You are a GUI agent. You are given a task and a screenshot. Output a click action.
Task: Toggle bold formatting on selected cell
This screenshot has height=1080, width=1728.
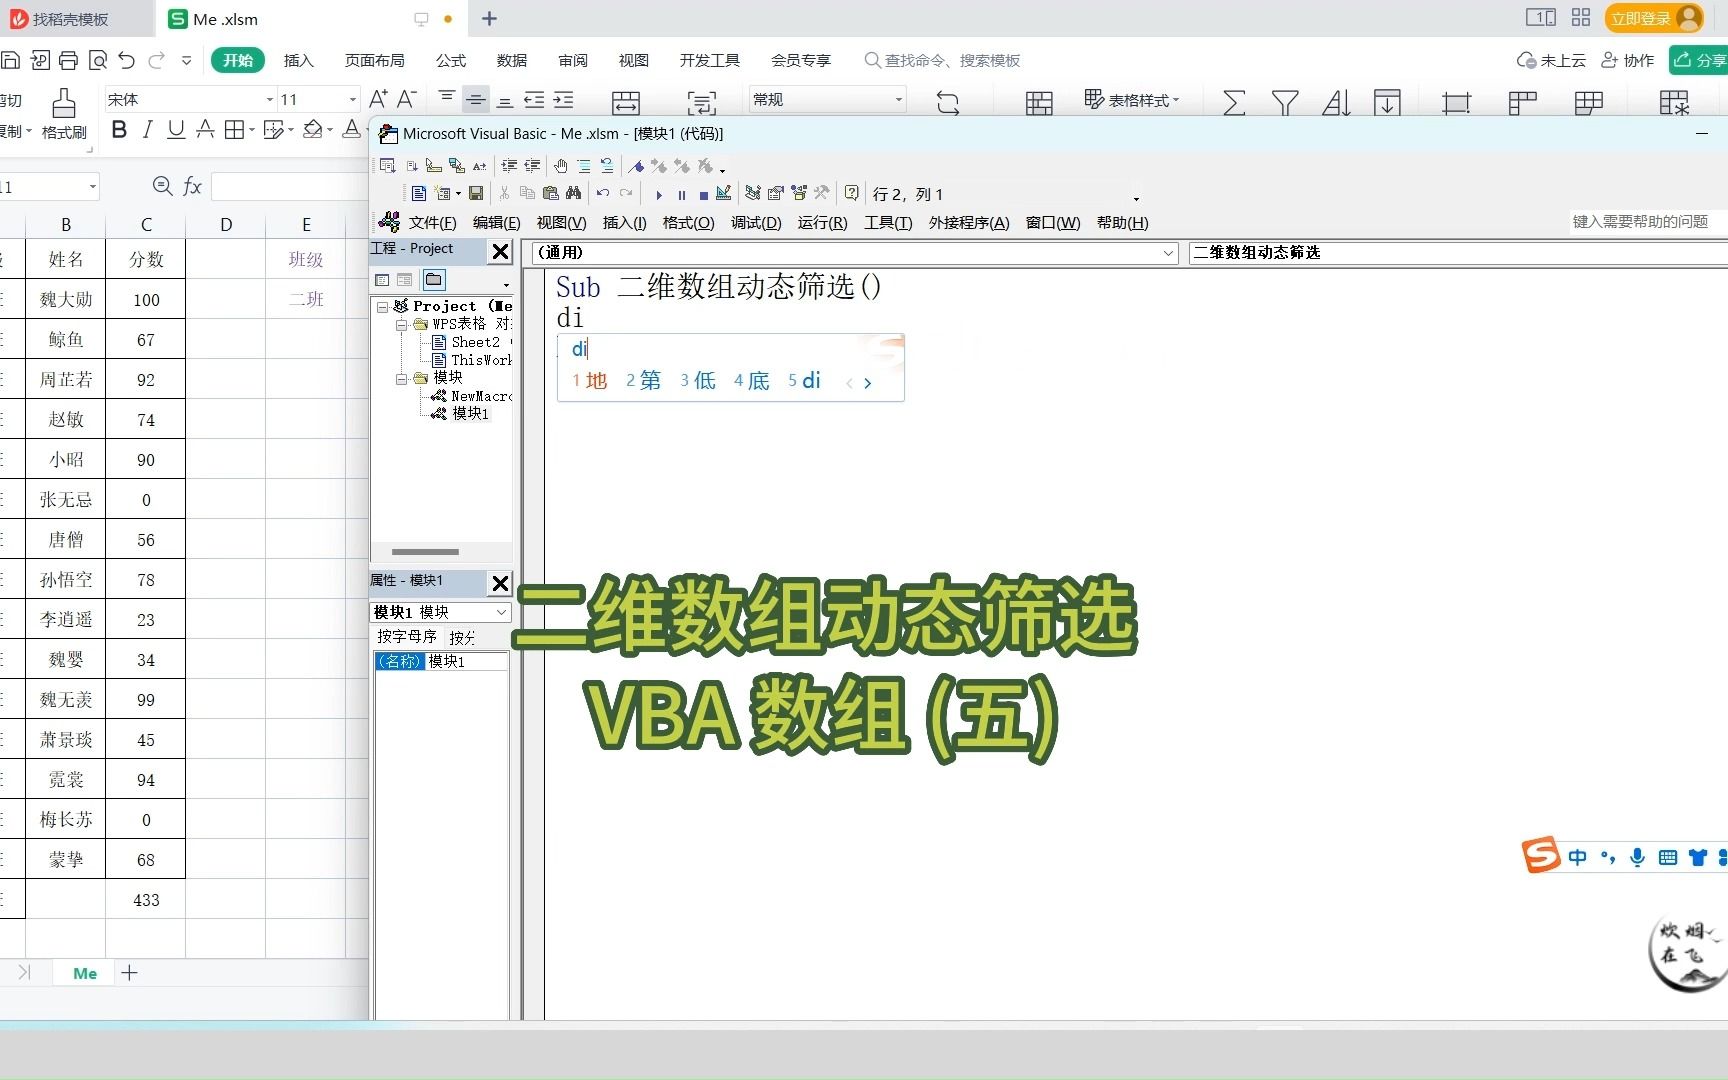click(x=118, y=130)
